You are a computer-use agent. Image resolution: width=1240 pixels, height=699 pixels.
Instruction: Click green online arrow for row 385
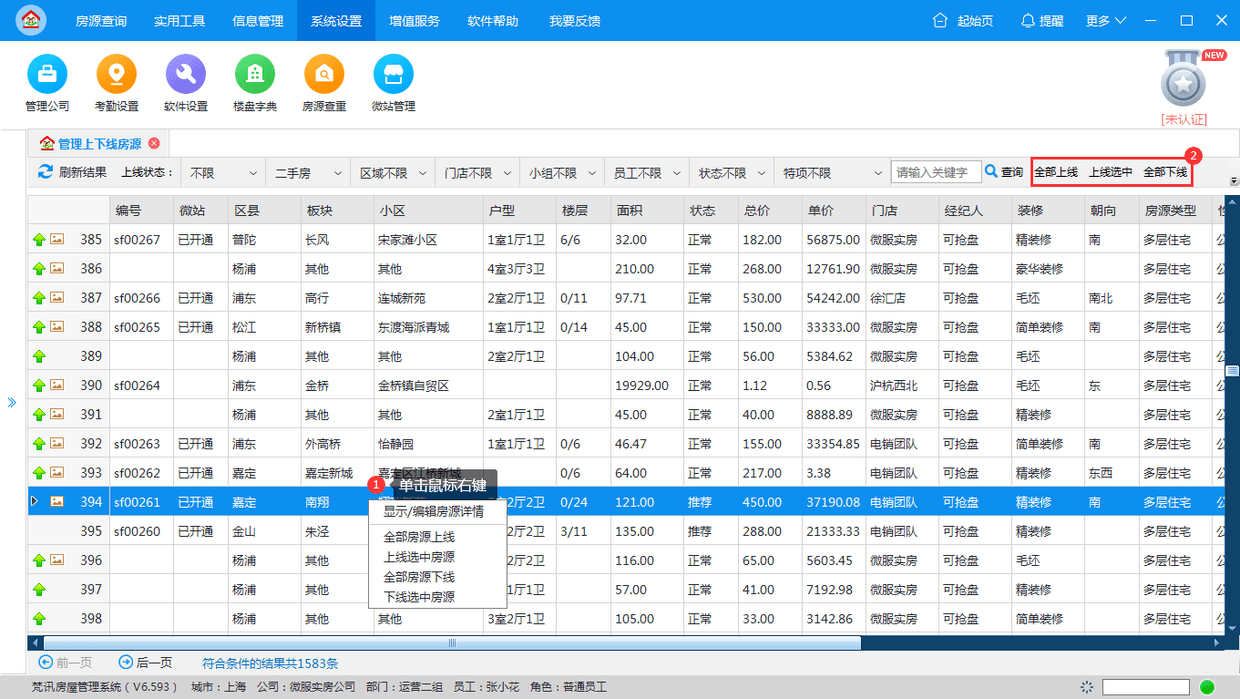(39, 240)
